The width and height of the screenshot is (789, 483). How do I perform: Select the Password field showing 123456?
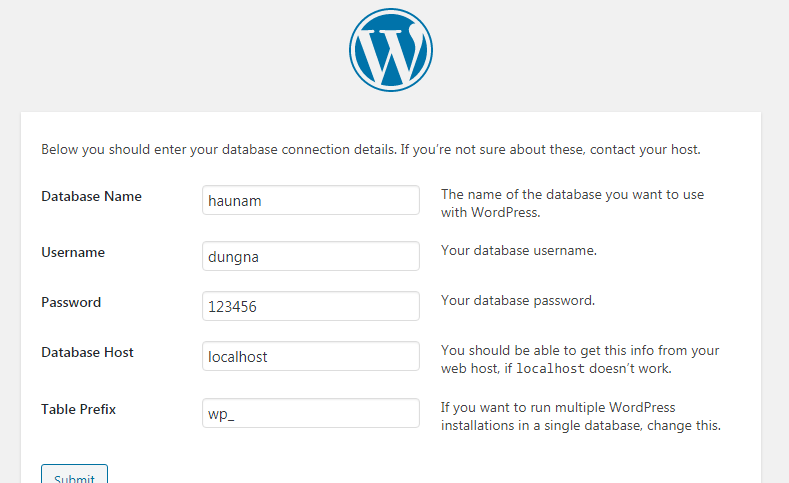311,306
